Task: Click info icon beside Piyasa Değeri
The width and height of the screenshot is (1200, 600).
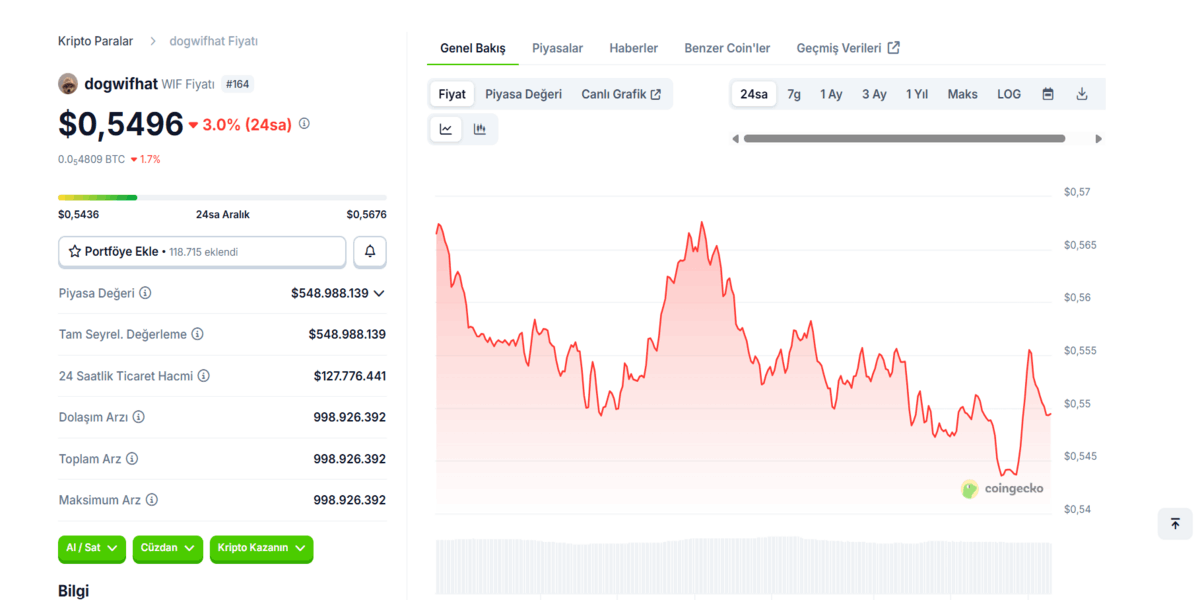Action: [x=145, y=293]
